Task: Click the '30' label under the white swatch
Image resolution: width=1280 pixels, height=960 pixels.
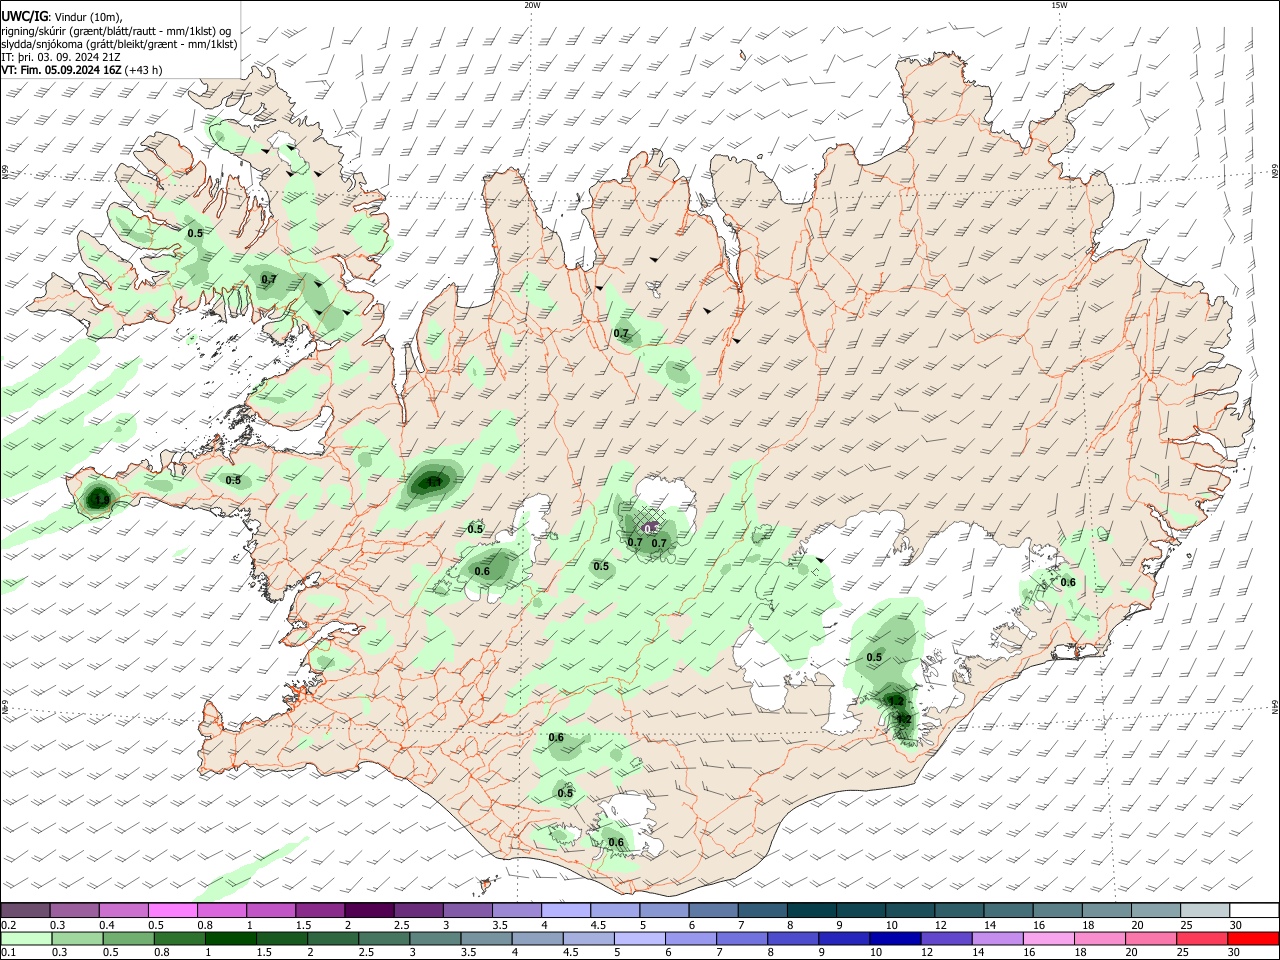Action: pyautogui.click(x=1235, y=925)
